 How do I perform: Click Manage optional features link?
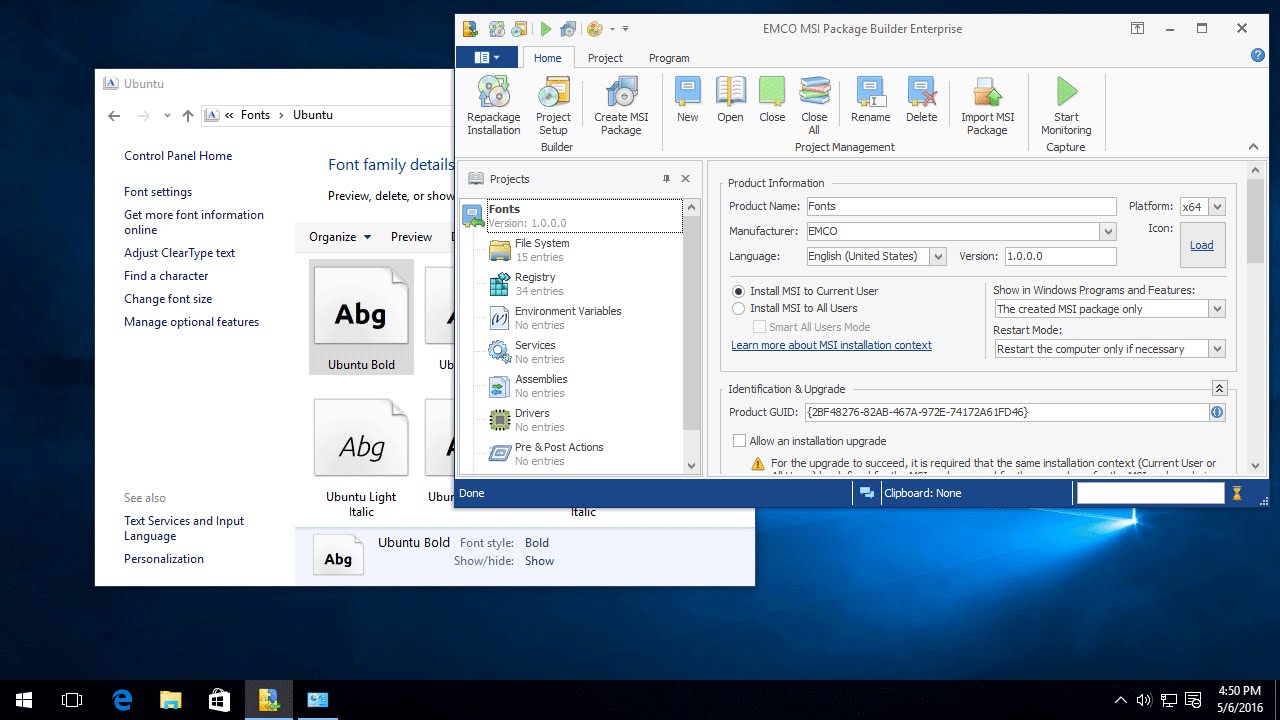click(191, 322)
